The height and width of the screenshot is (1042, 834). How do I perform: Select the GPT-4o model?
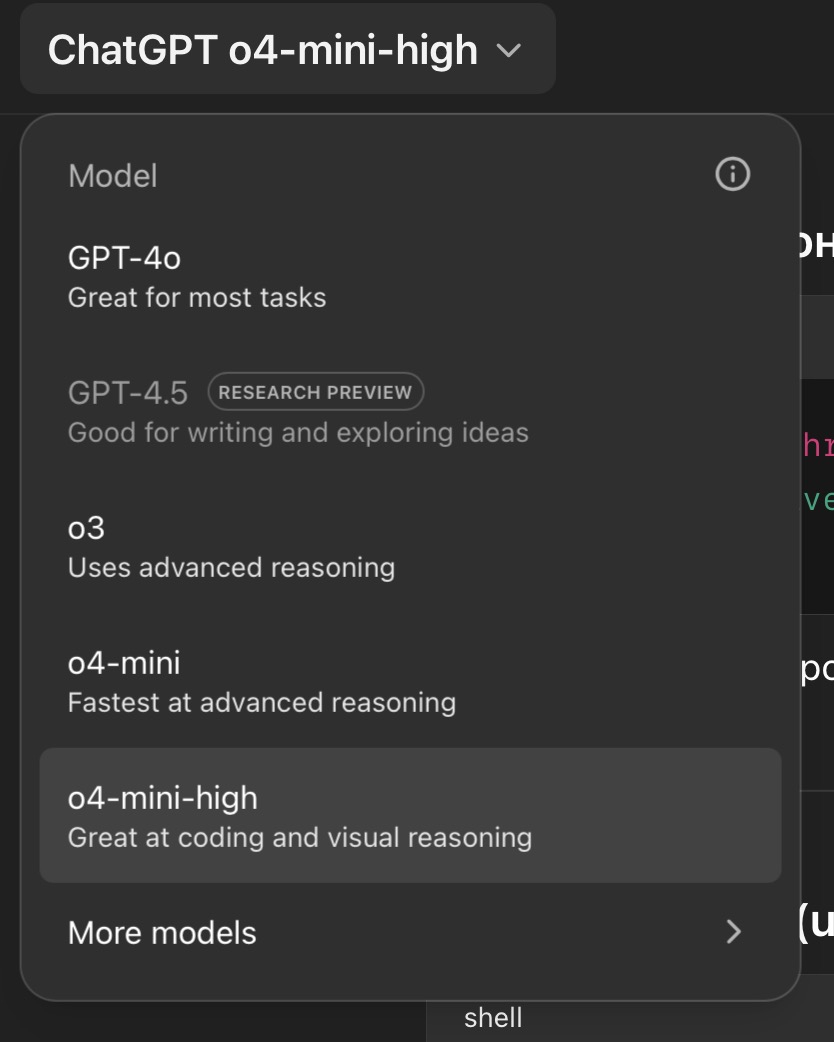coord(410,276)
